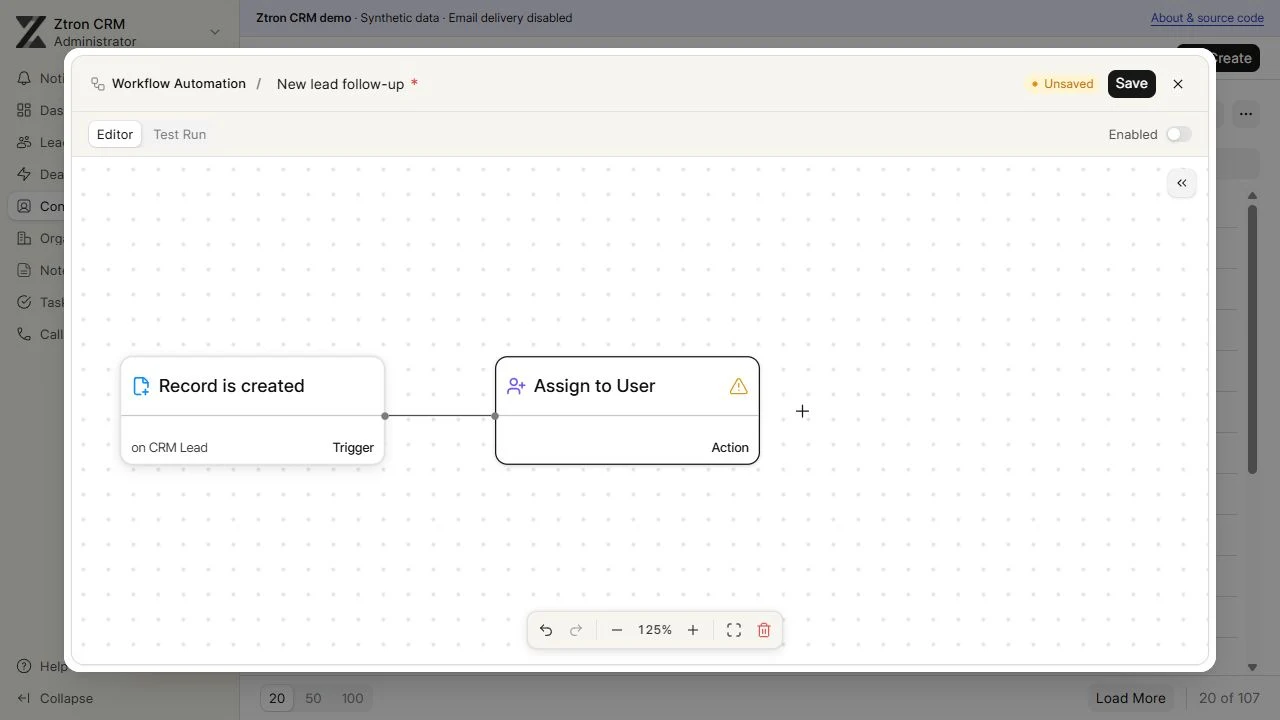Set page size to 100
The height and width of the screenshot is (720, 1280).
352,698
